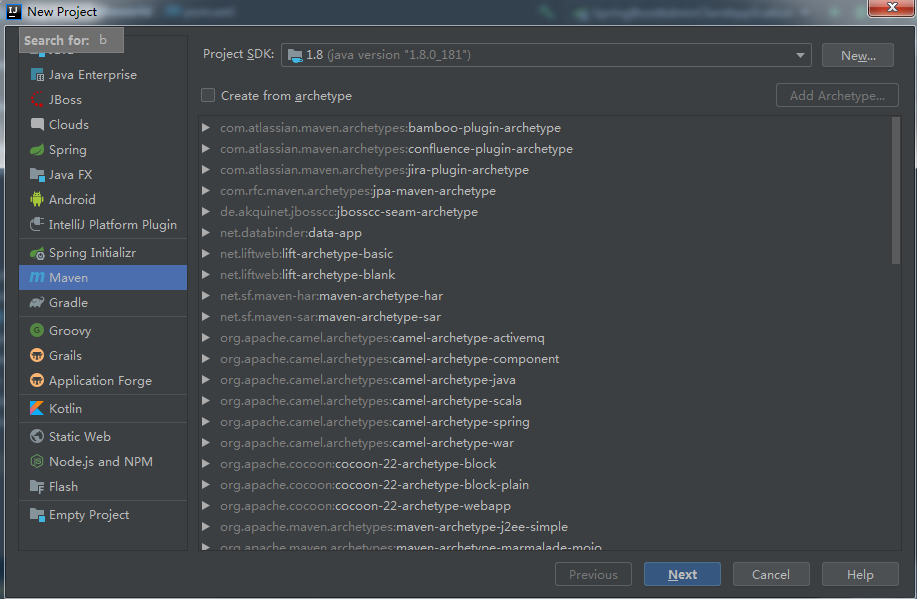Click the Groovy green circle icon
The image size is (917, 599).
click(37, 331)
